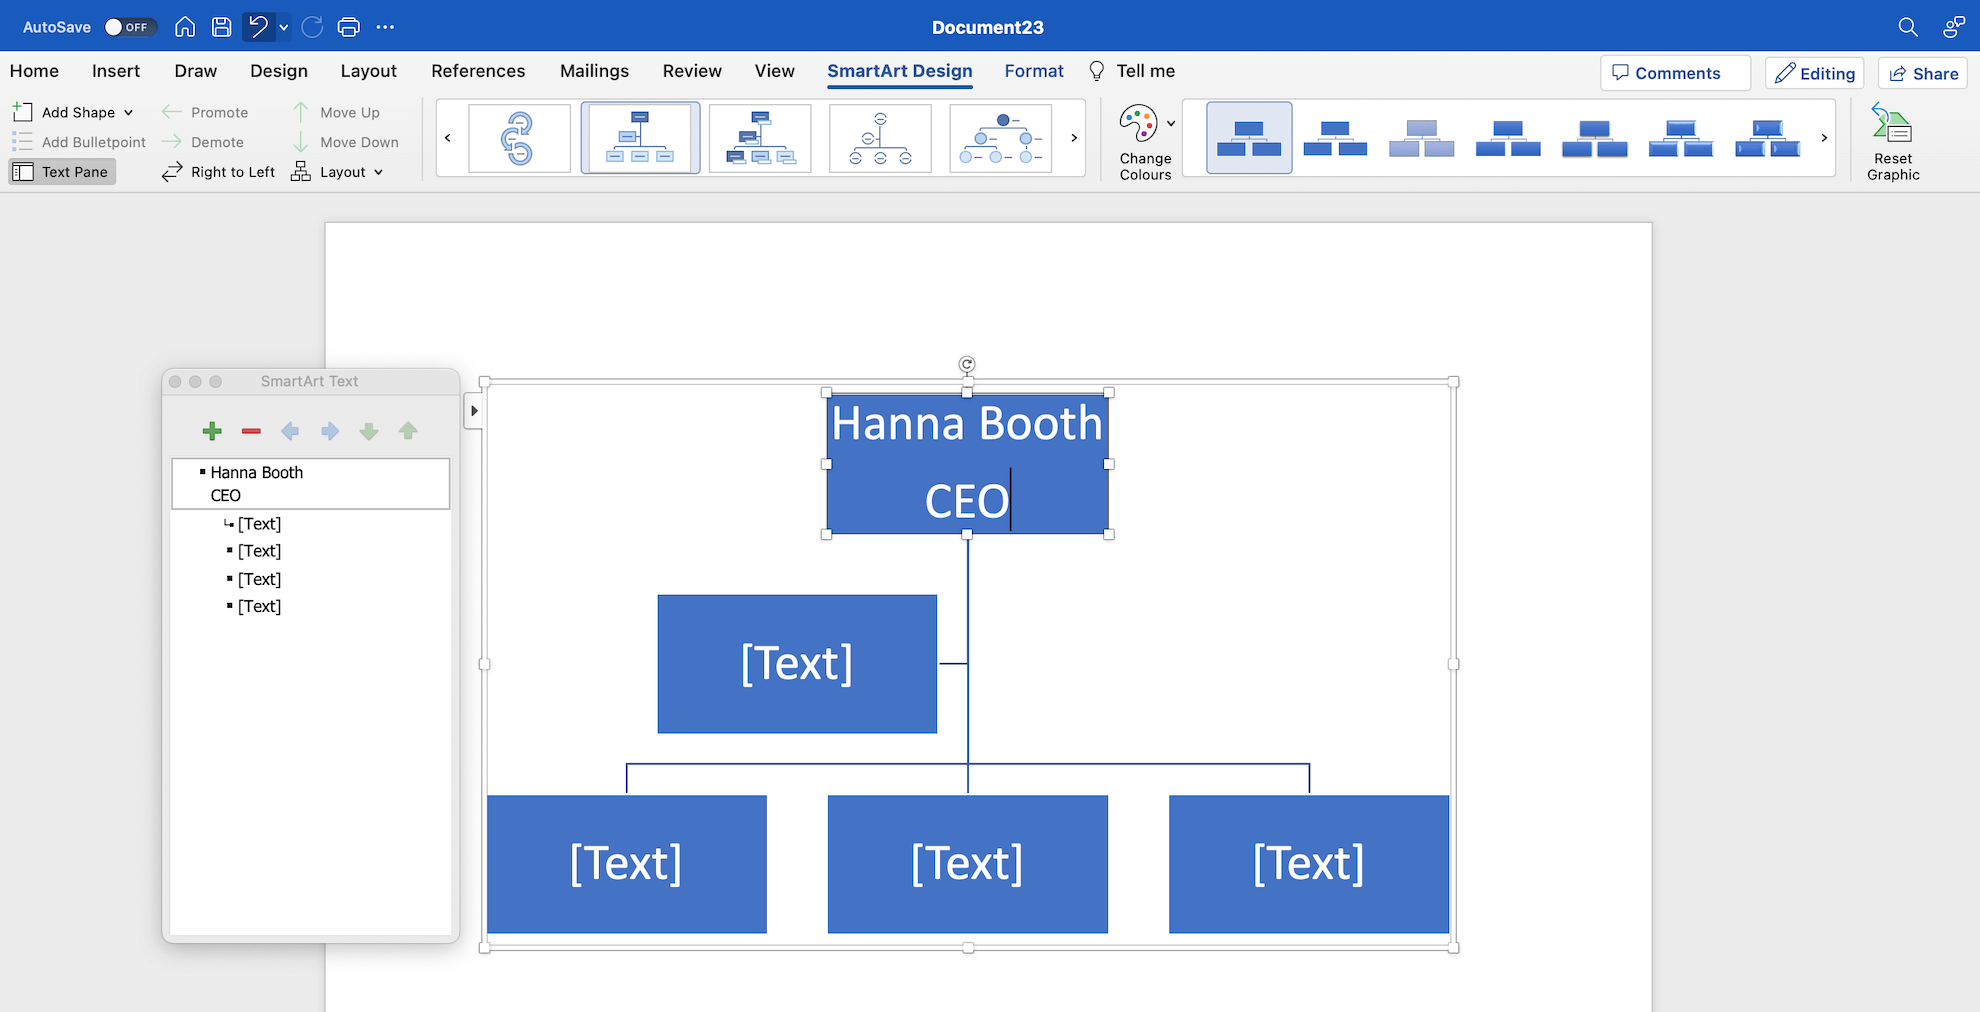The image size is (1980, 1012).
Task: Open the Comments pane
Action: 1675,73
